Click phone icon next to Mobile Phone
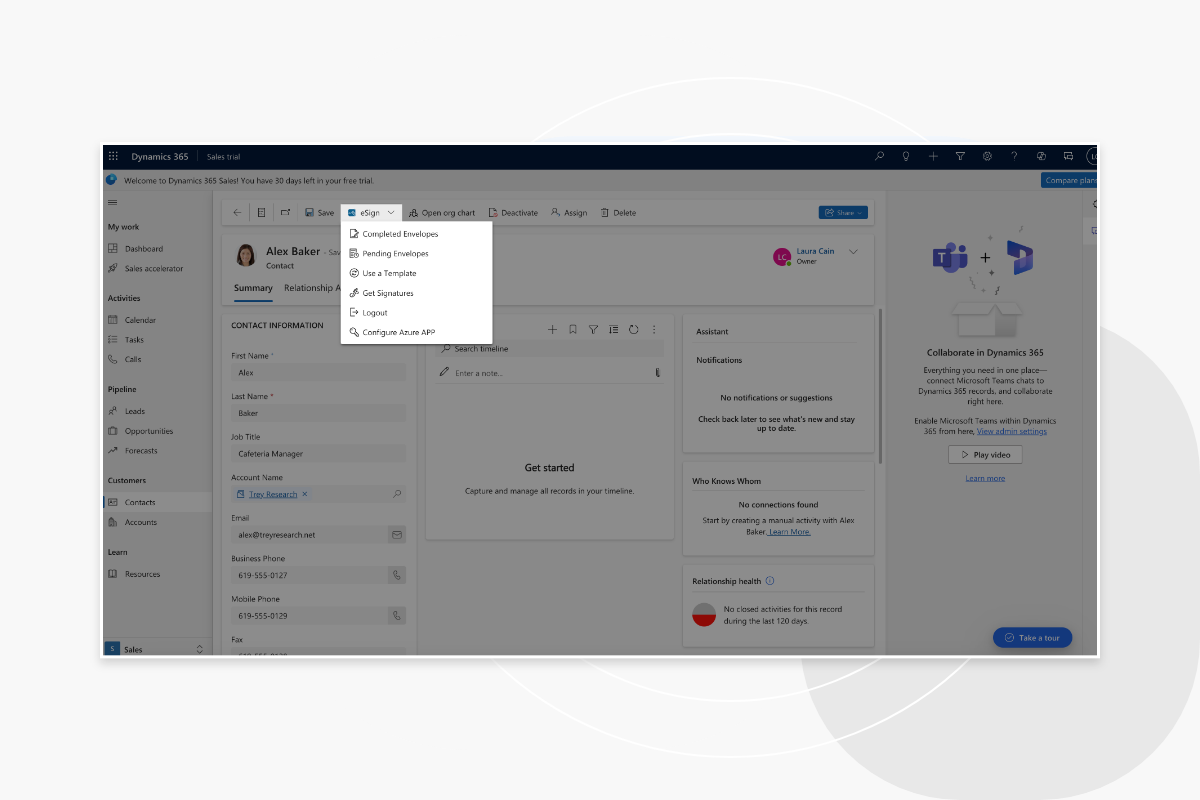 click(397, 615)
